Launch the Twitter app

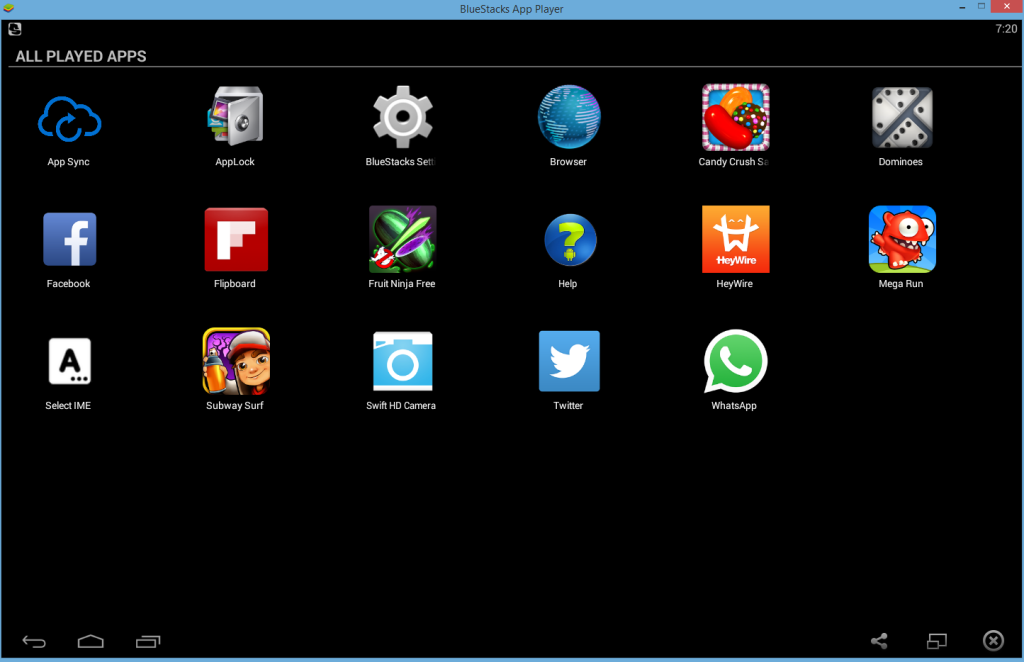point(569,361)
